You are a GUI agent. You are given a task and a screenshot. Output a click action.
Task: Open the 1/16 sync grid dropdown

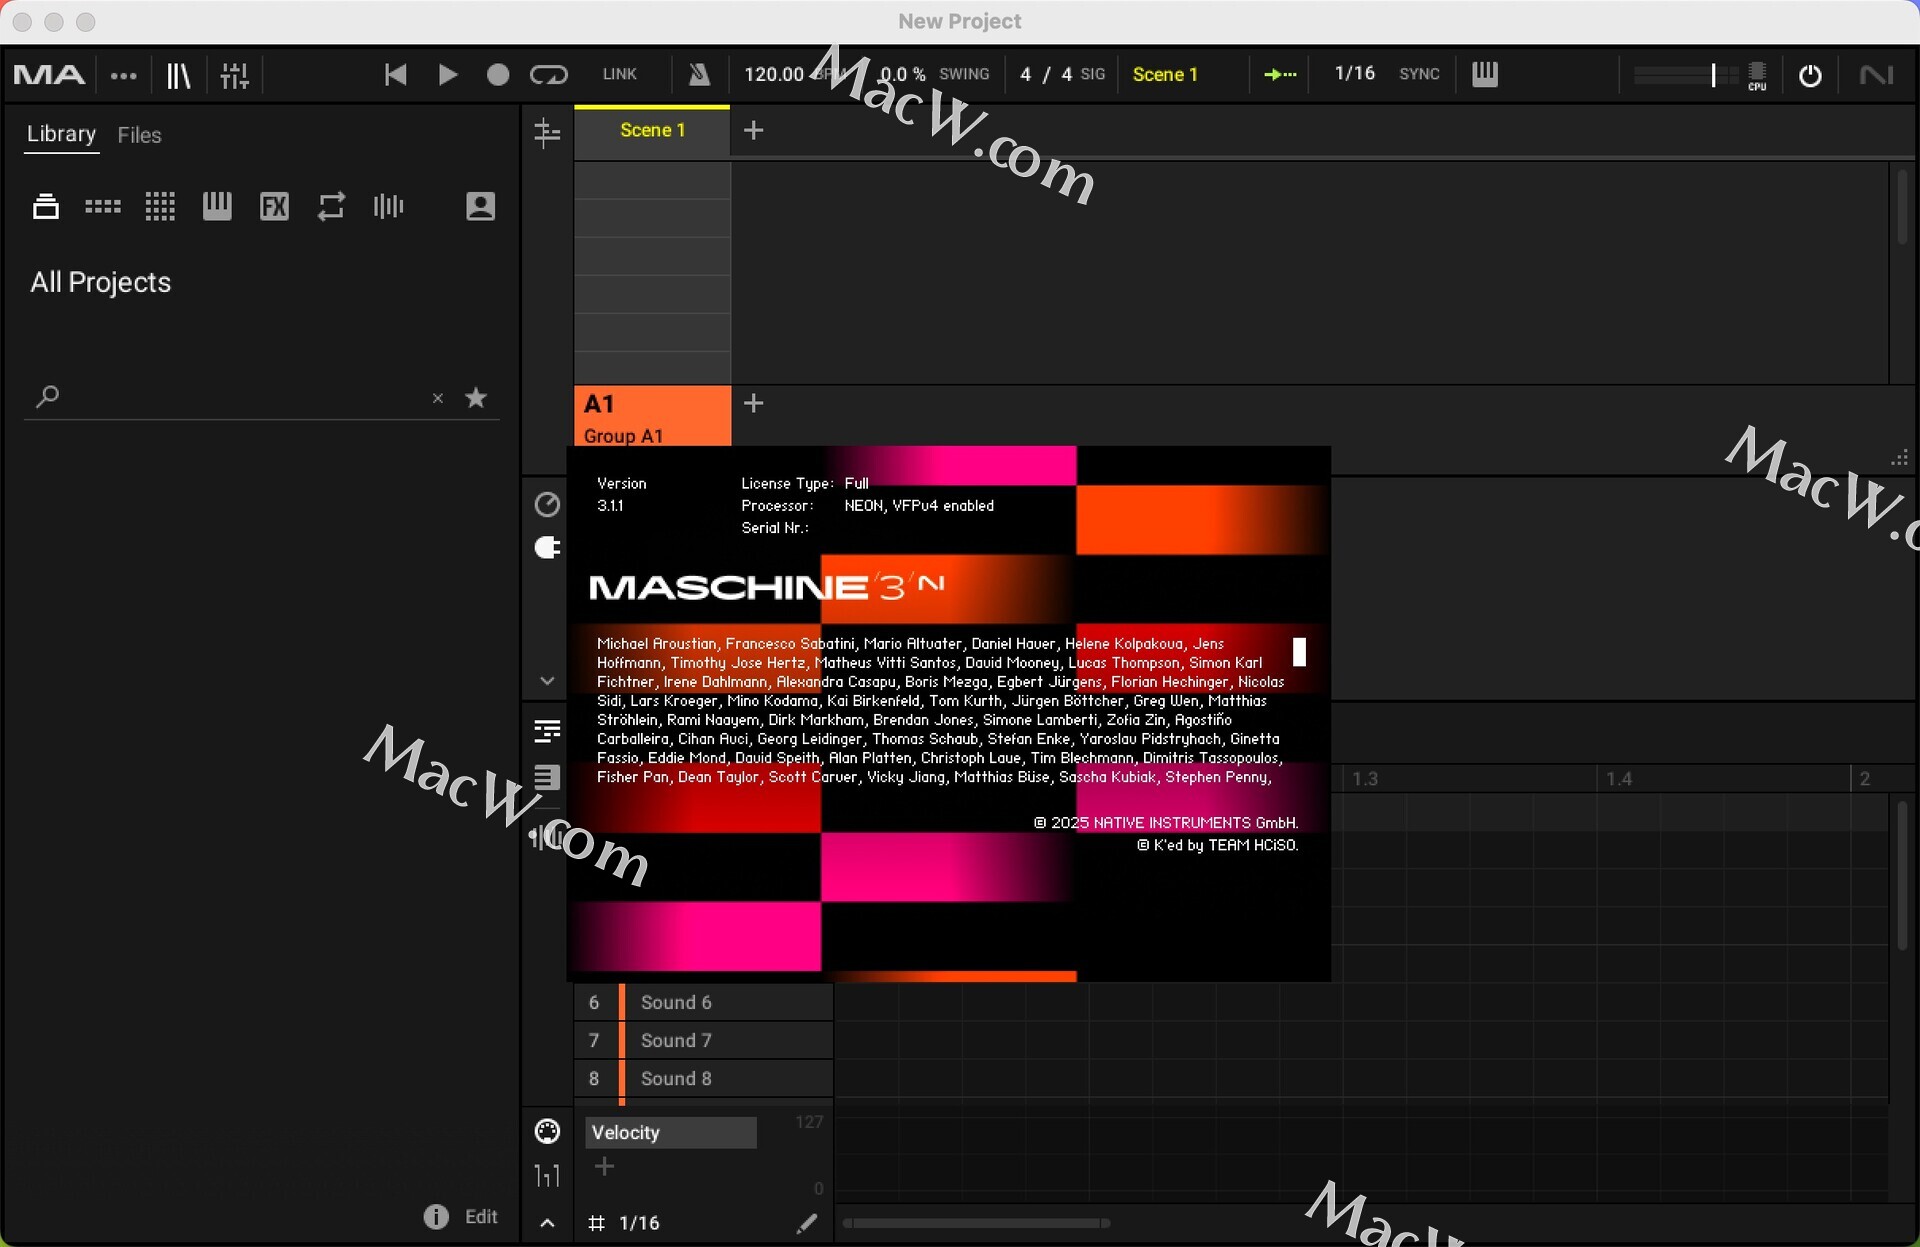point(1355,73)
